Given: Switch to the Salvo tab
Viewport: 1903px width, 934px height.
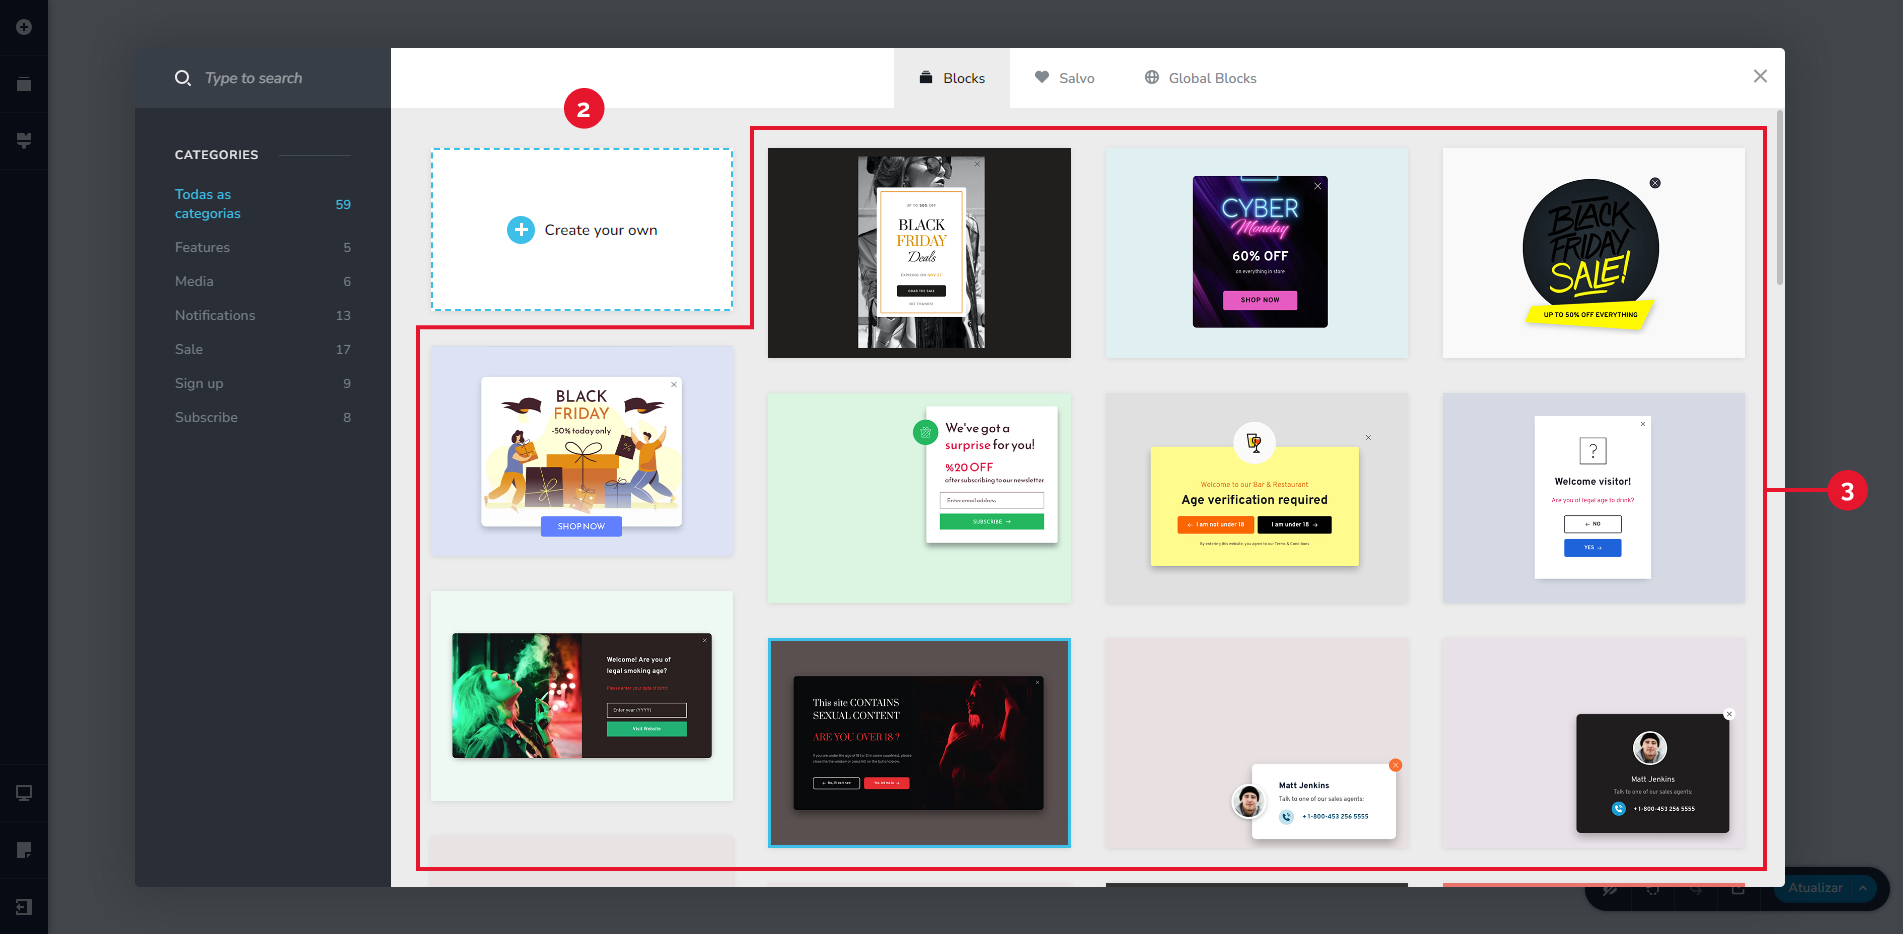Looking at the screenshot, I should (1064, 78).
